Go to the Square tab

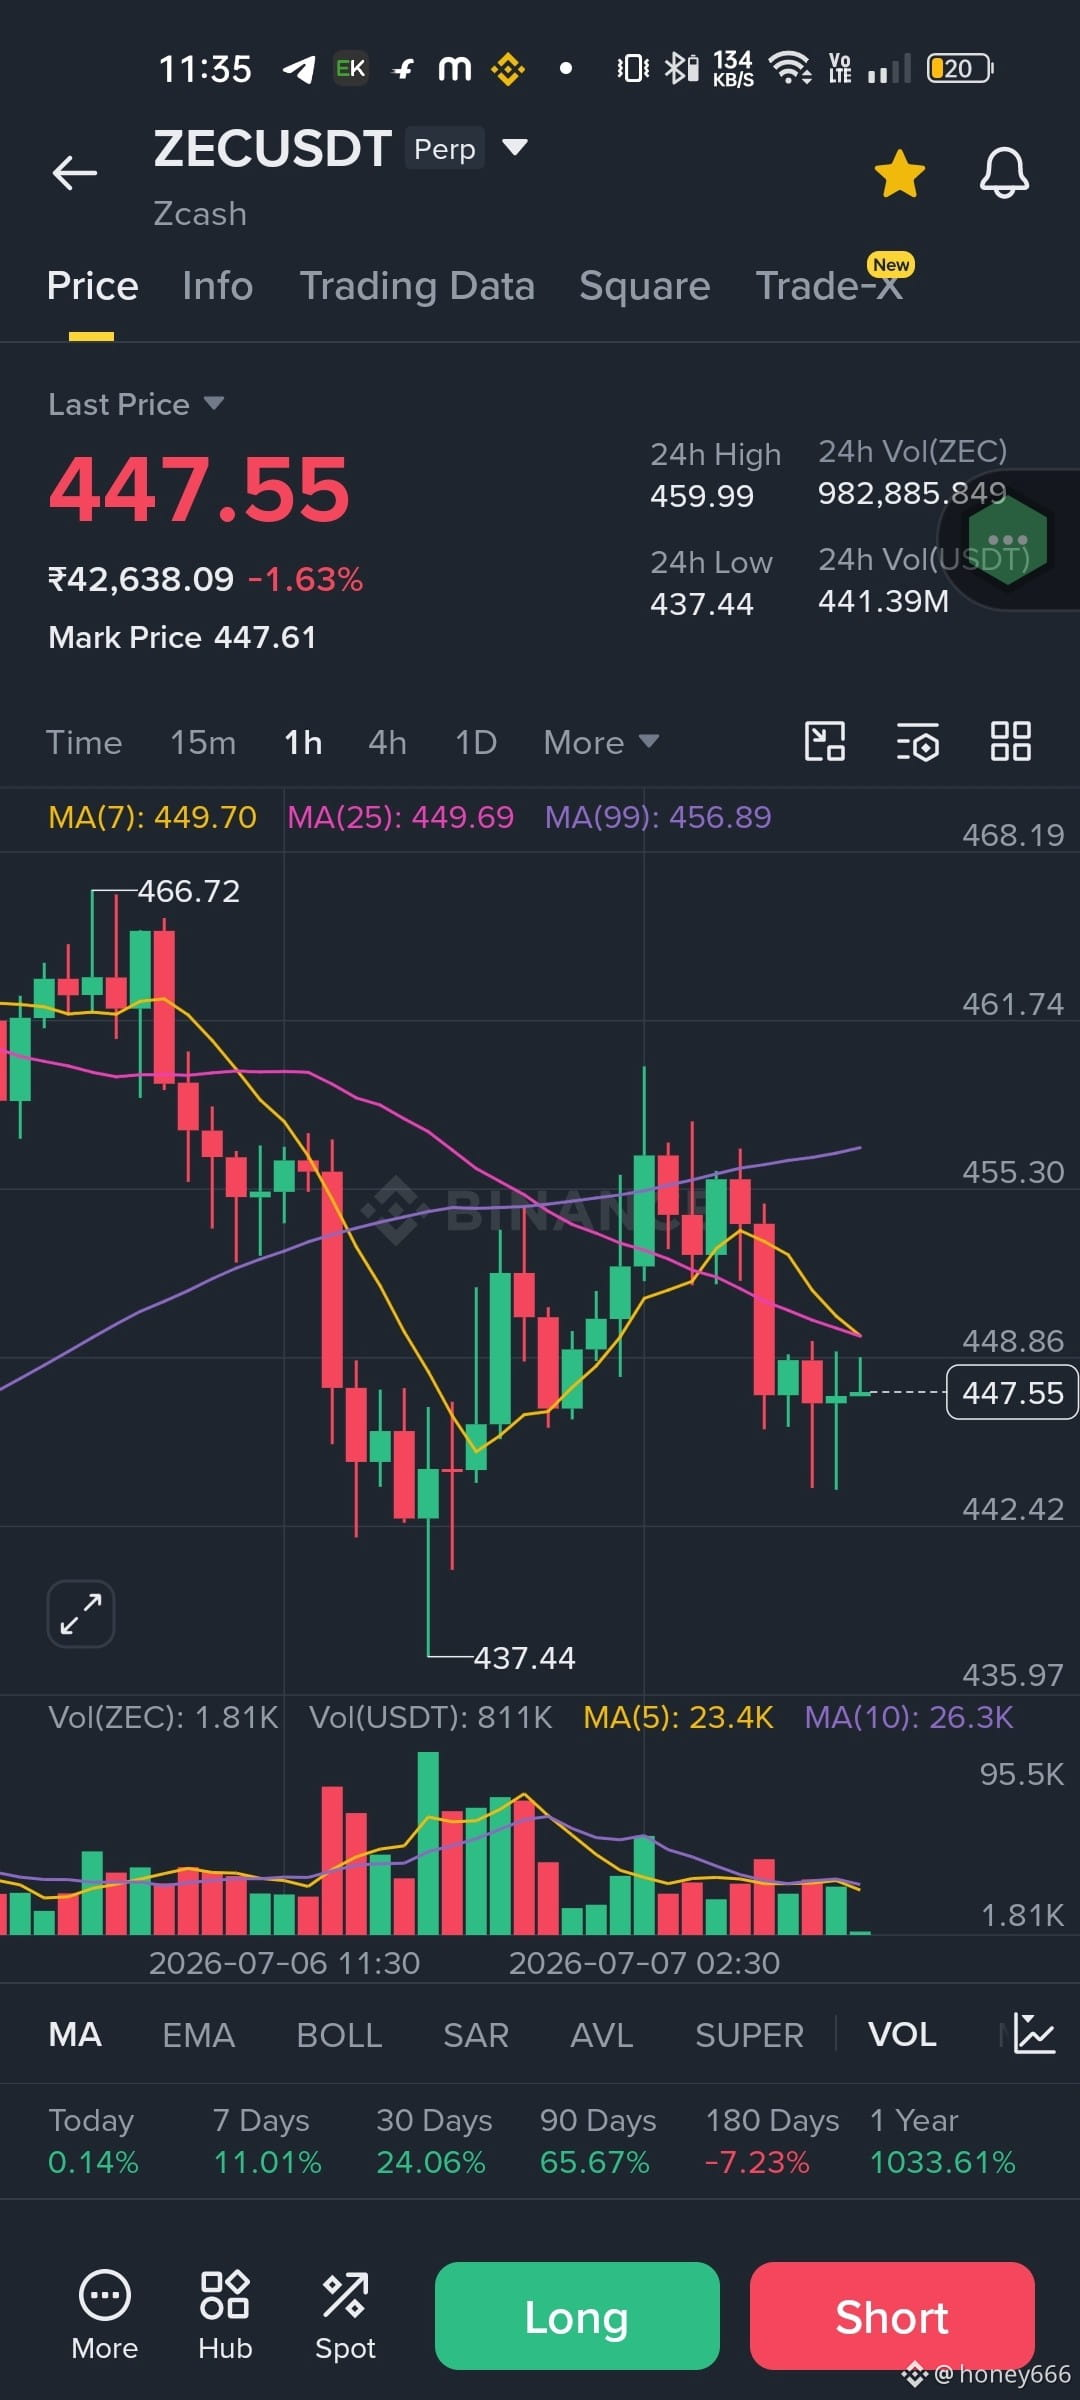[x=645, y=286]
